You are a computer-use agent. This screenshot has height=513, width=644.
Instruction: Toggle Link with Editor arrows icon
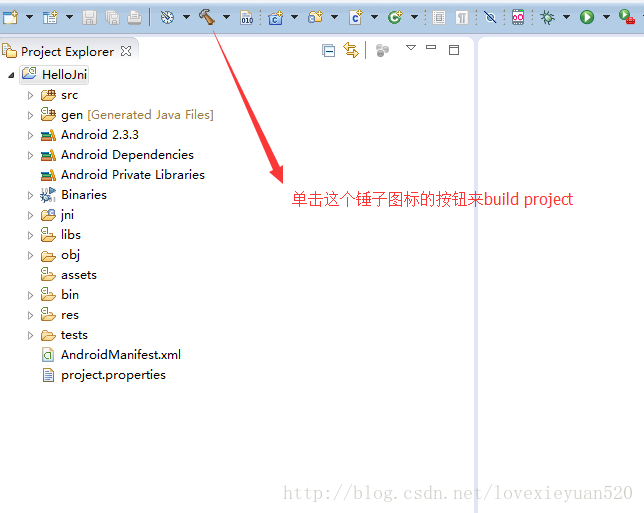[351, 50]
